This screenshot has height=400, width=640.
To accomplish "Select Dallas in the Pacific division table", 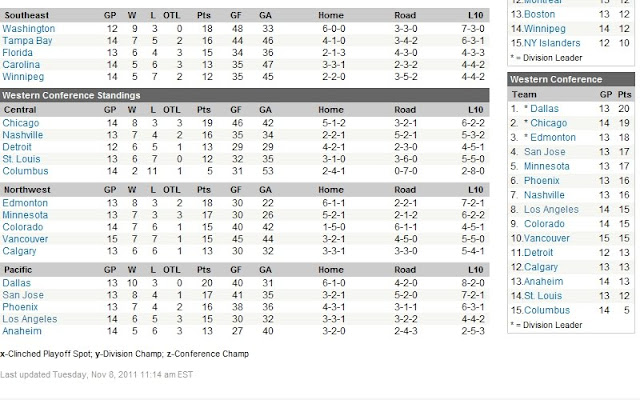I will [x=19, y=284].
